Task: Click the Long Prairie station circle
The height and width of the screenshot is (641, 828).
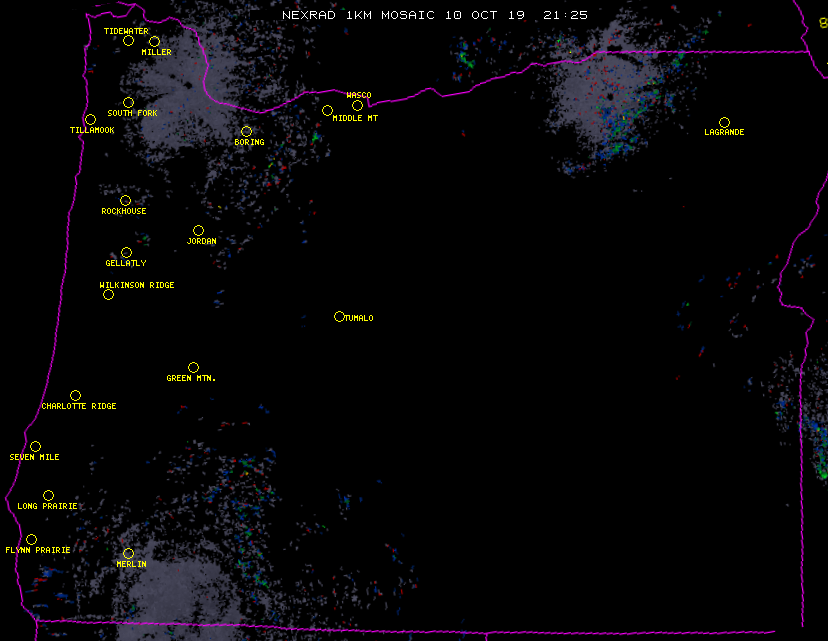Action: click(48, 496)
